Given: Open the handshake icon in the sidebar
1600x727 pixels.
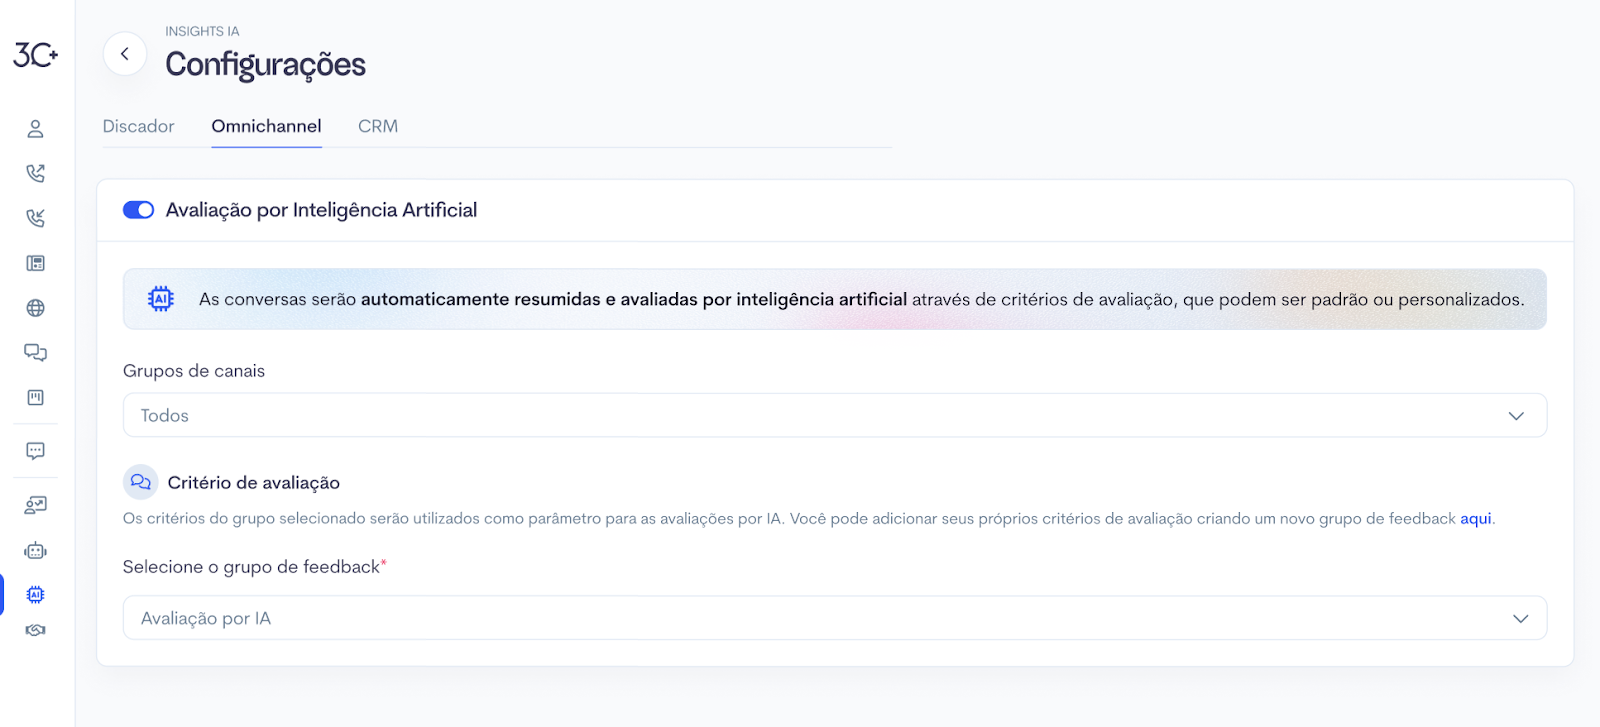Looking at the screenshot, I should pos(35,630).
